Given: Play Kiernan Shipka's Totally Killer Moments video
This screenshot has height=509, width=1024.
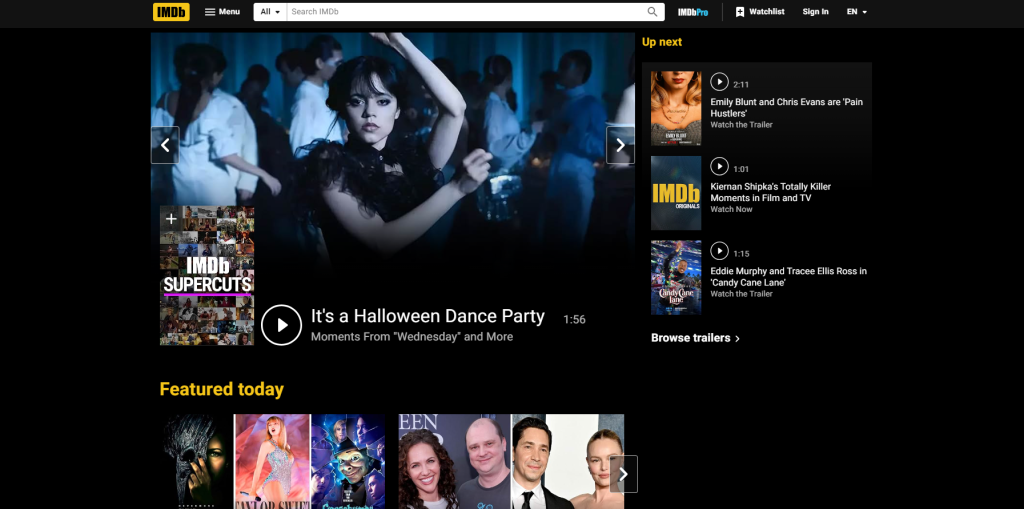Looking at the screenshot, I should (719, 167).
